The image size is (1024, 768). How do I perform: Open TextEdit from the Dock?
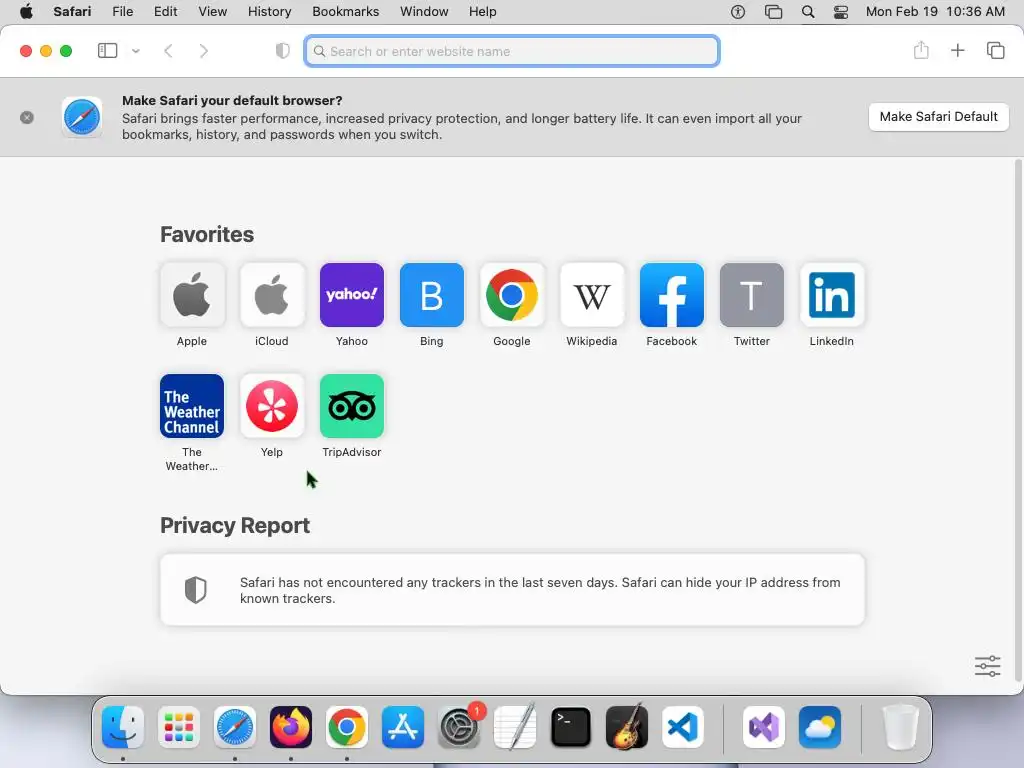click(515, 727)
